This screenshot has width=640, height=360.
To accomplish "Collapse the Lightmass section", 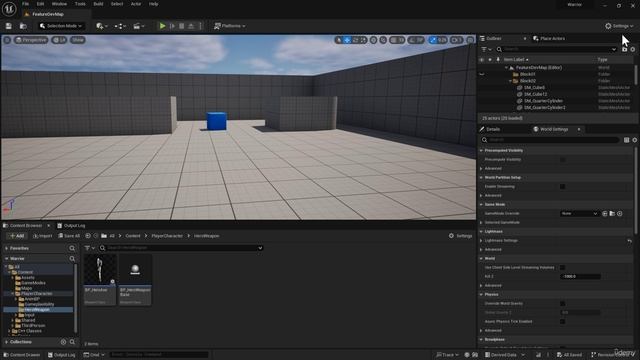I will (x=482, y=231).
